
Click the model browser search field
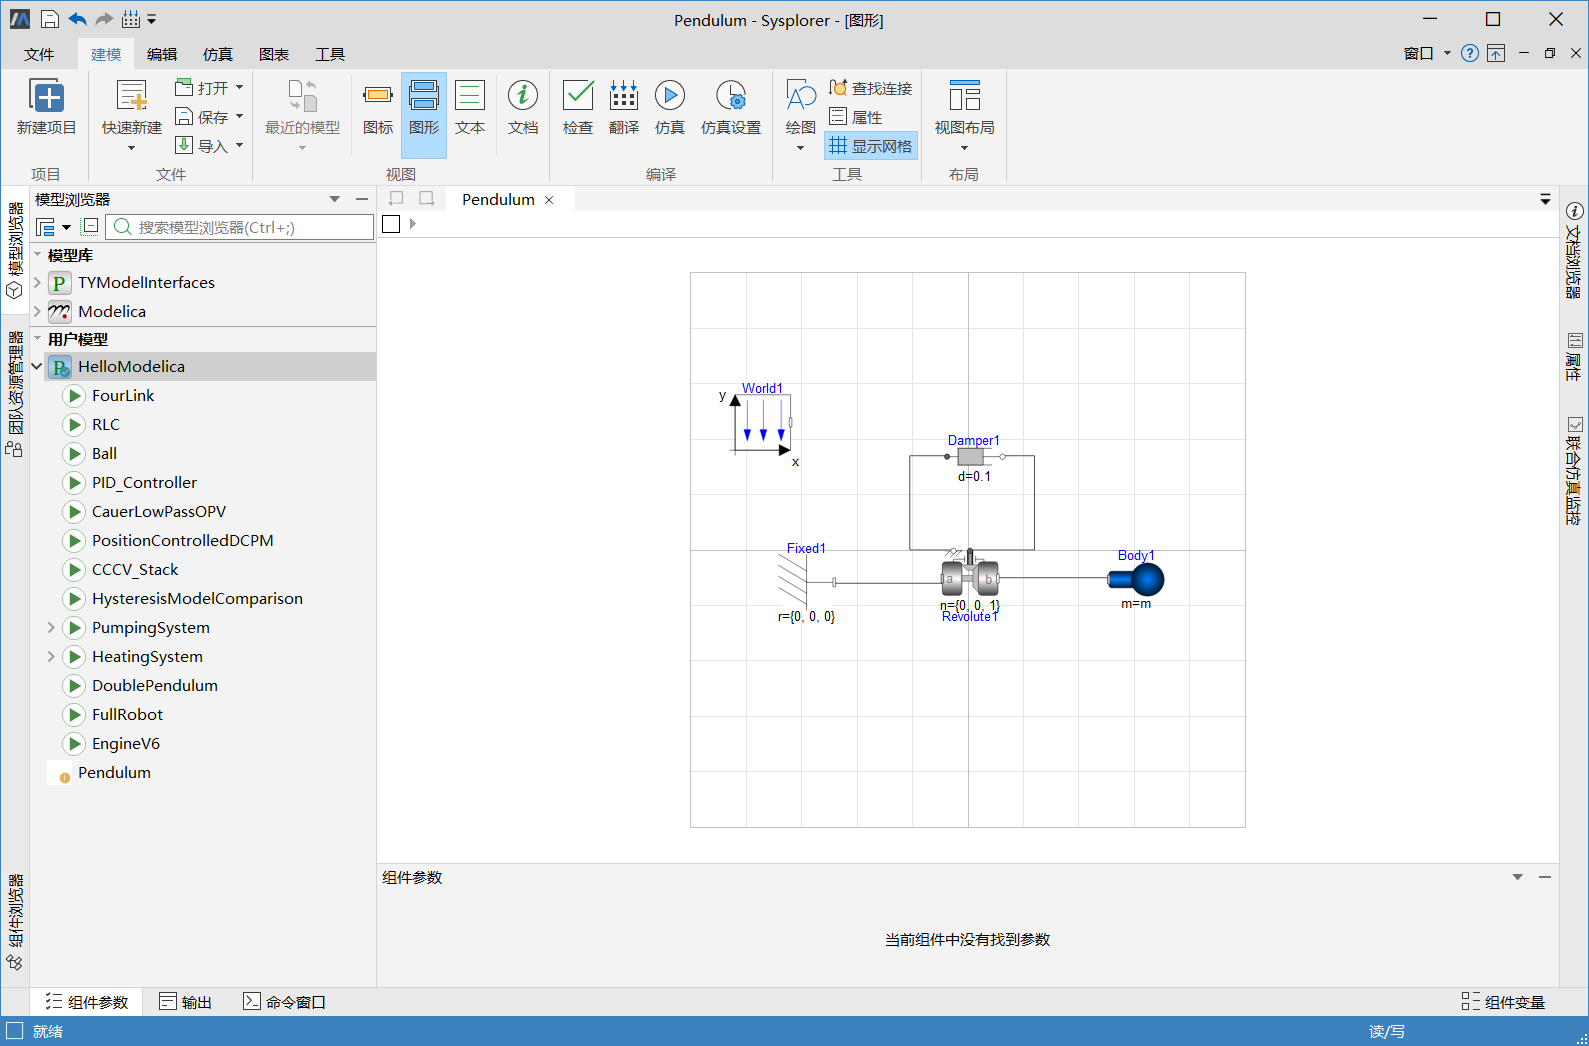pyautogui.click(x=240, y=227)
